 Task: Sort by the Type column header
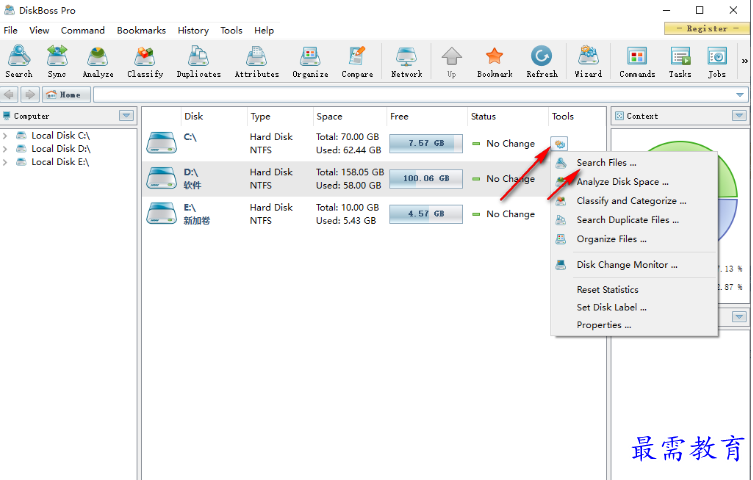[260, 116]
